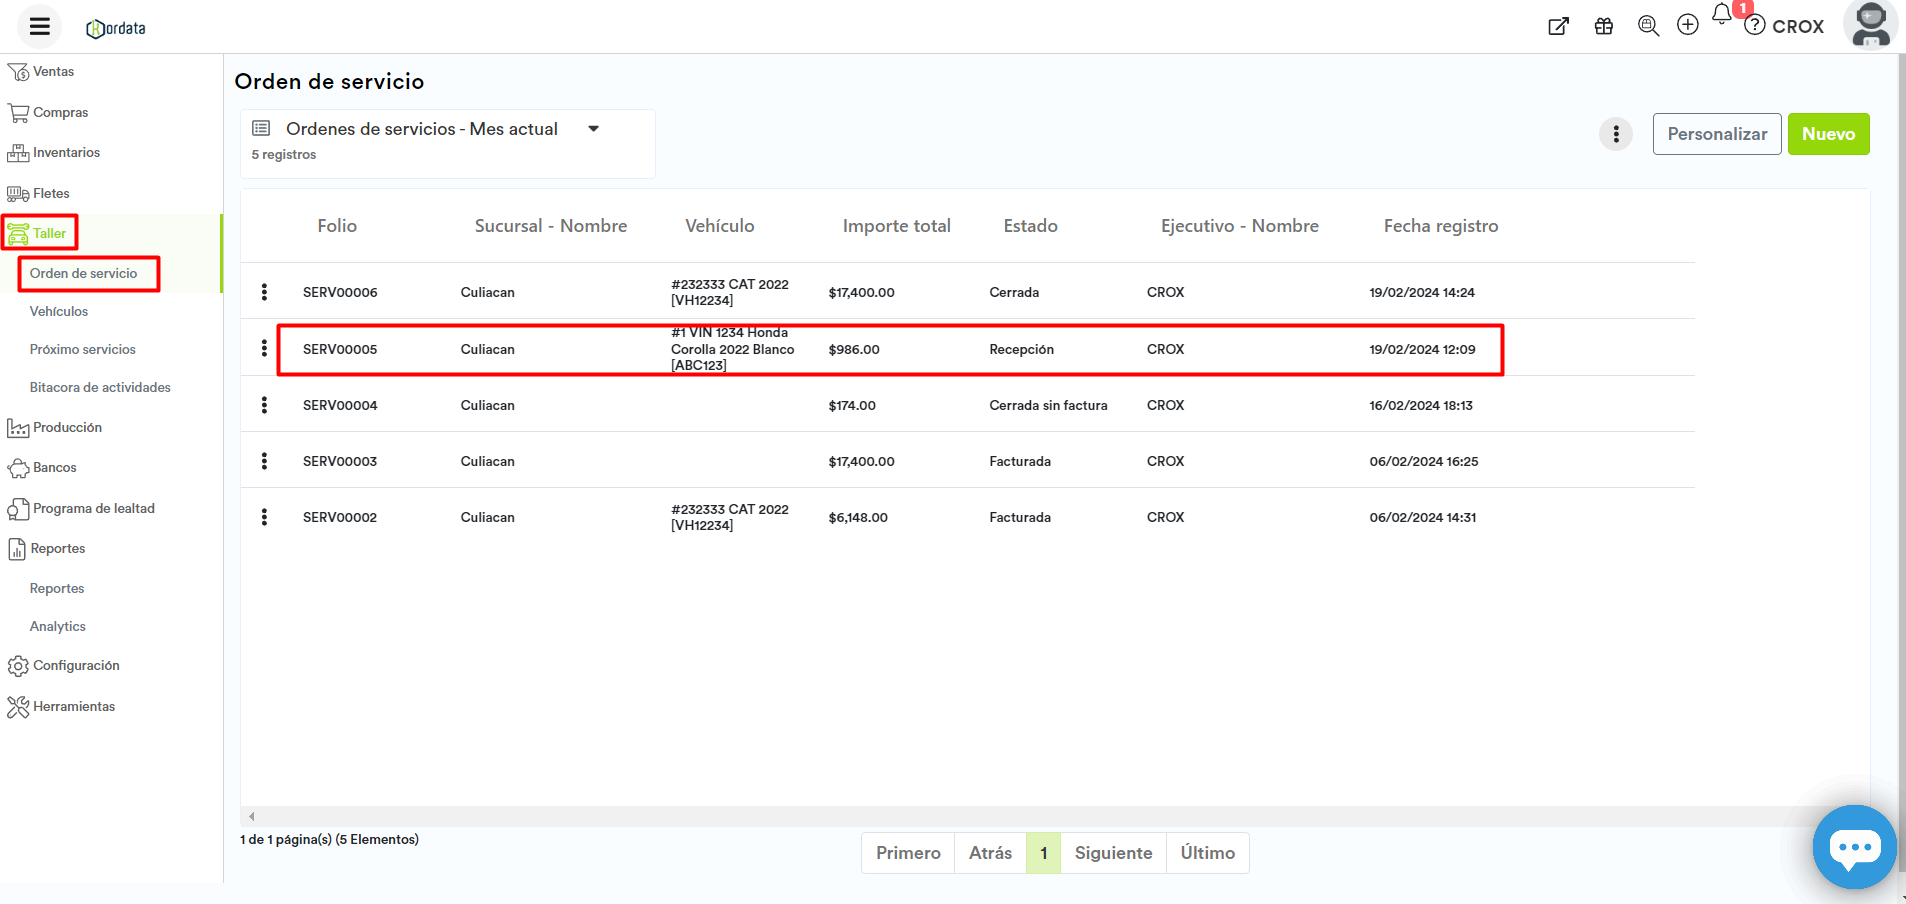Go to the Siguiente page
1906x904 pixels.
coord(1113,853)
